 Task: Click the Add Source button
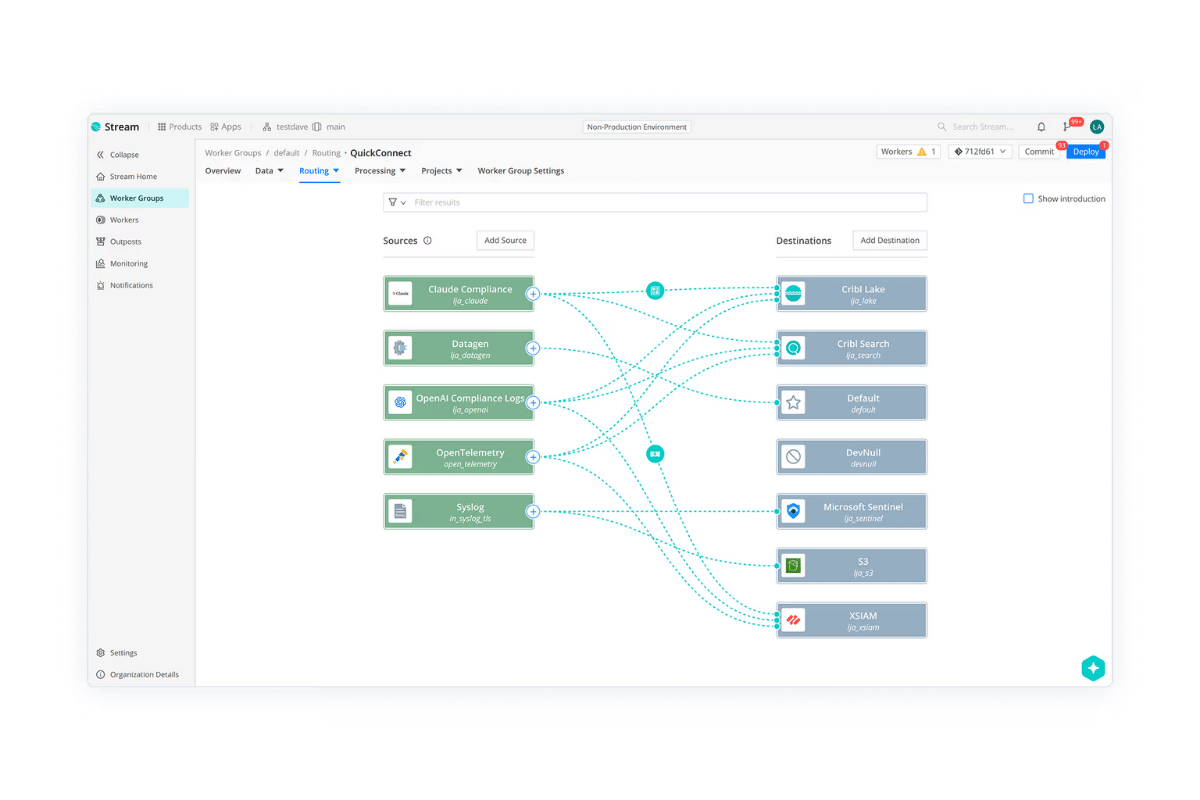(x=505, y=241)
